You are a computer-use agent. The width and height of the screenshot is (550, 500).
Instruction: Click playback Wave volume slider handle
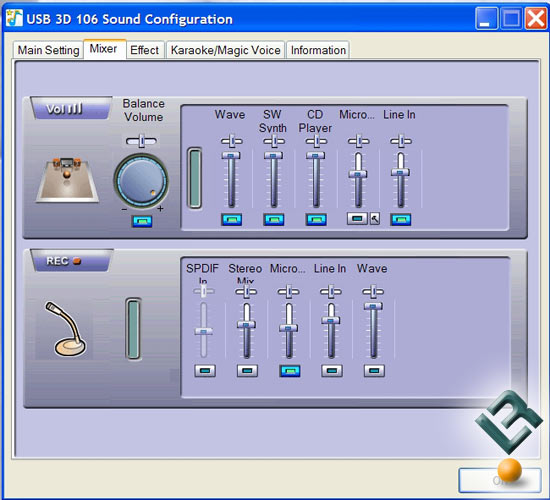tap(231, 155)
